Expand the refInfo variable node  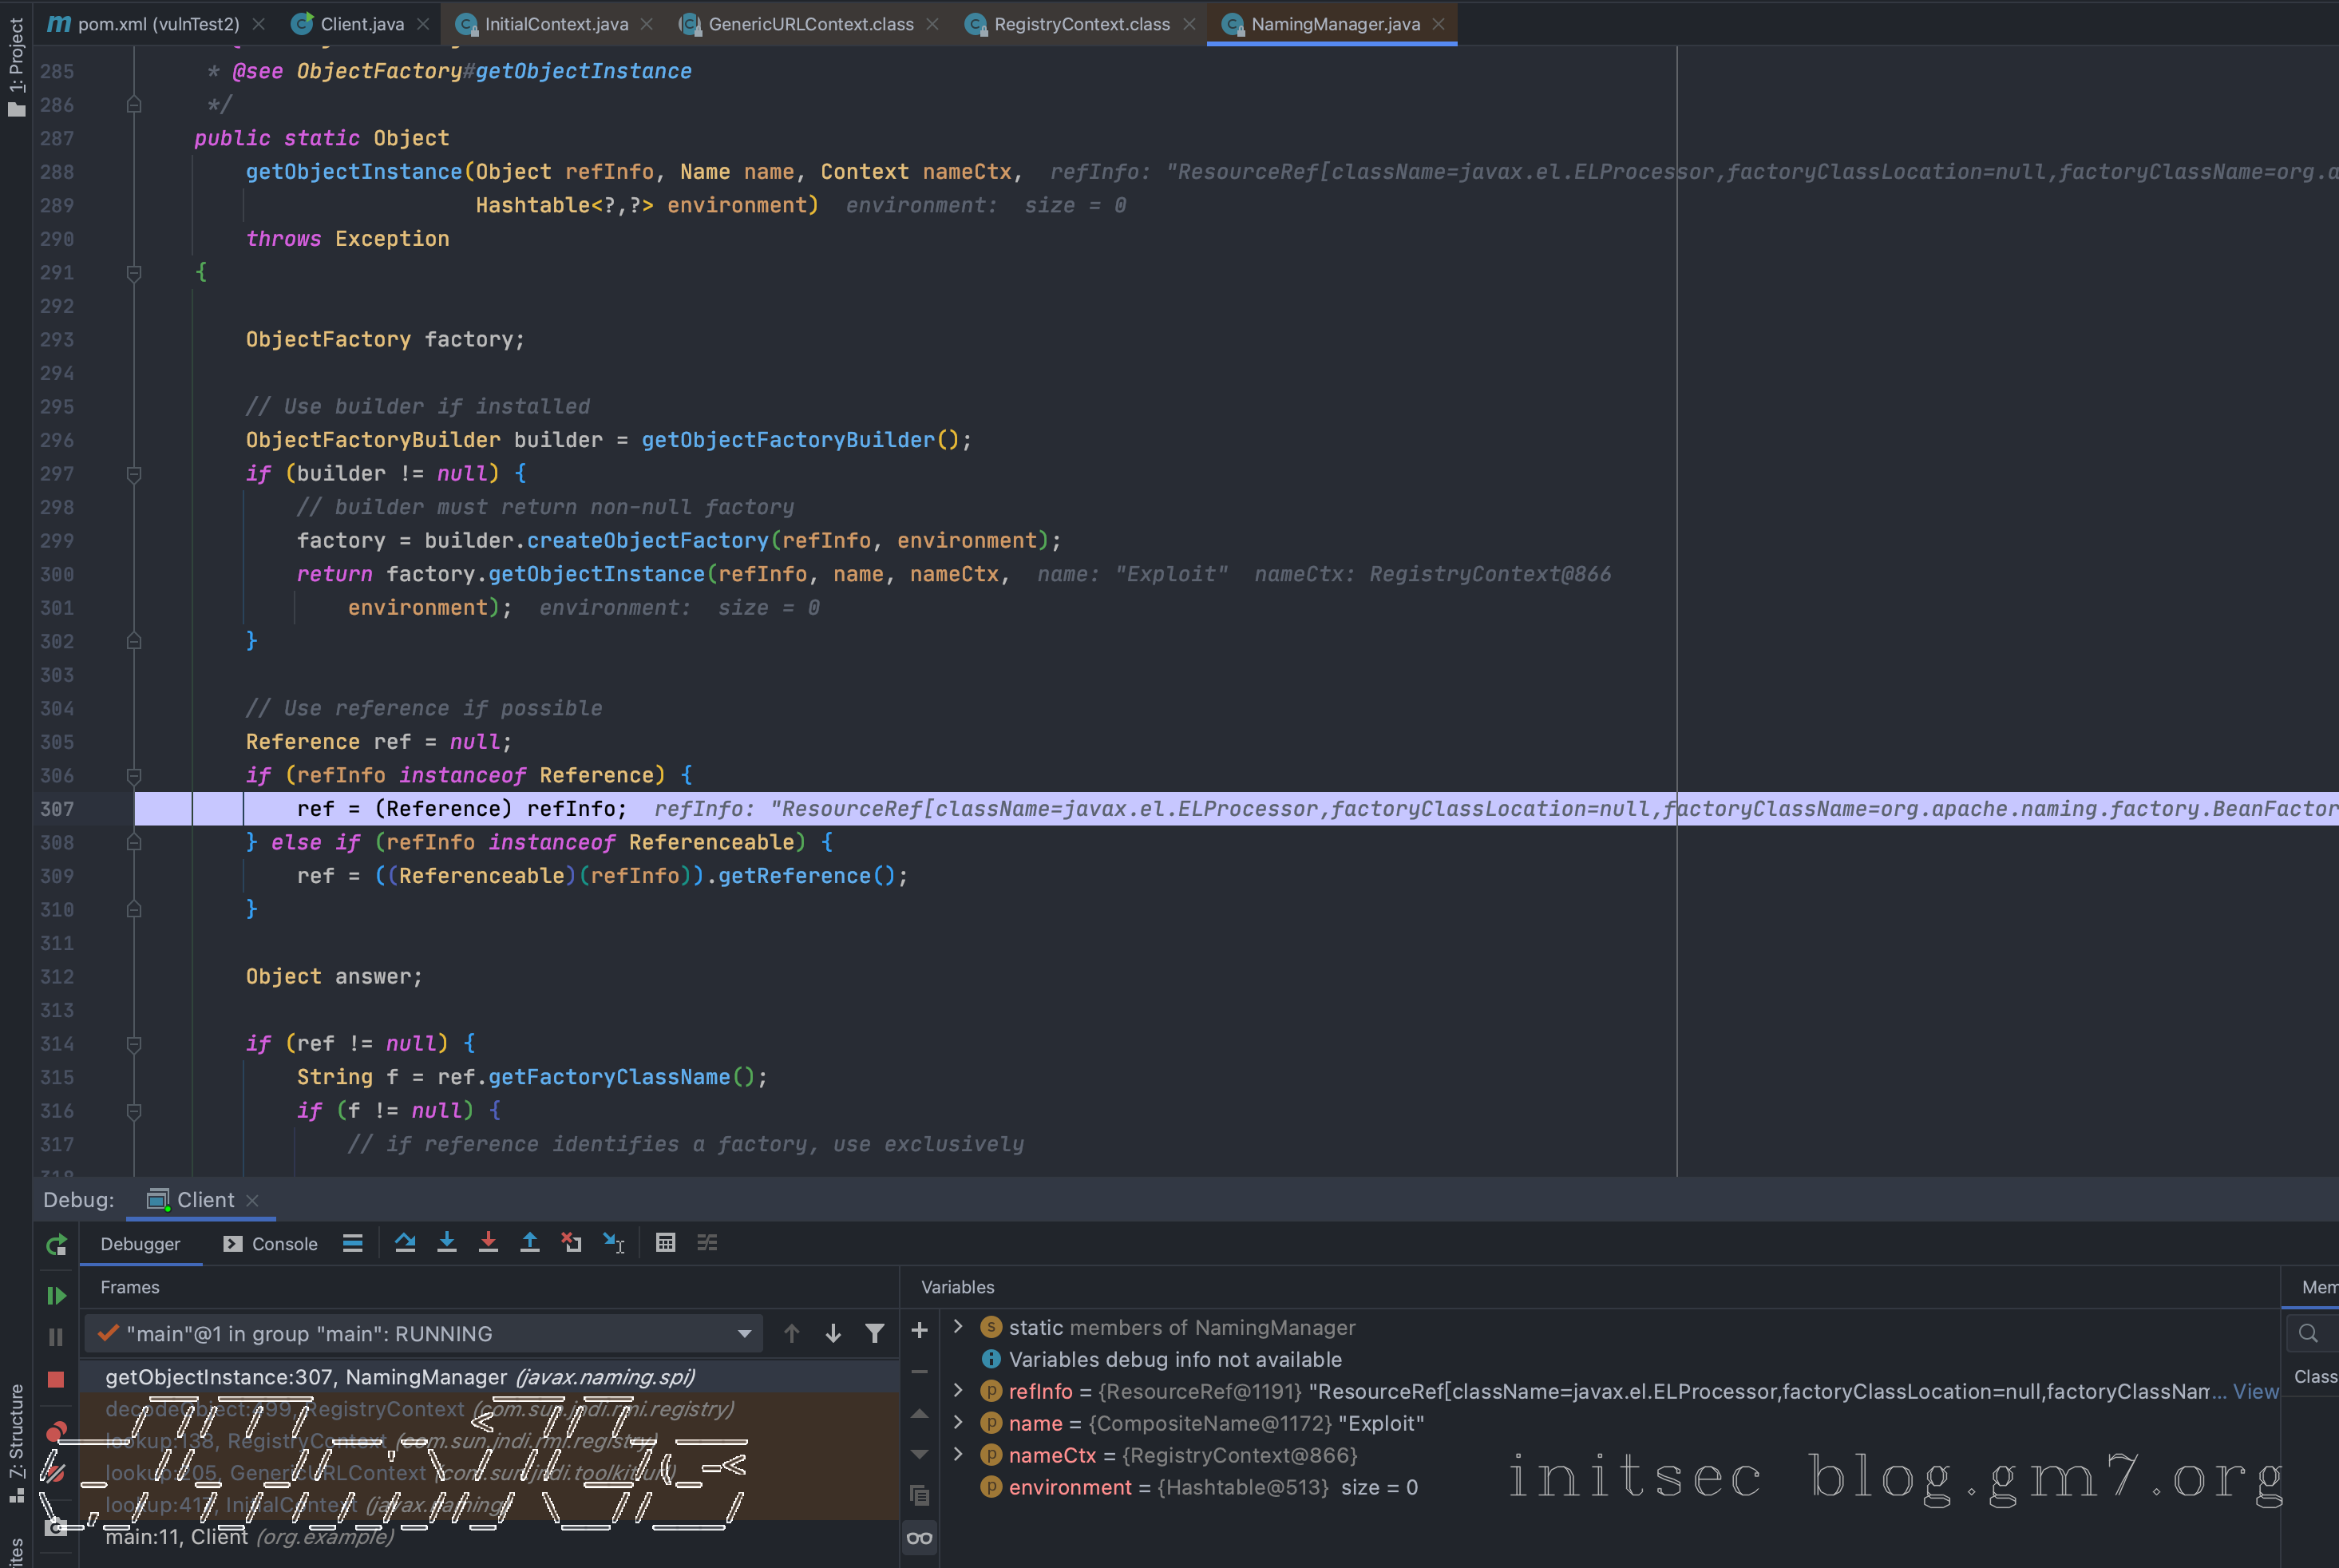pos(958,1391)
